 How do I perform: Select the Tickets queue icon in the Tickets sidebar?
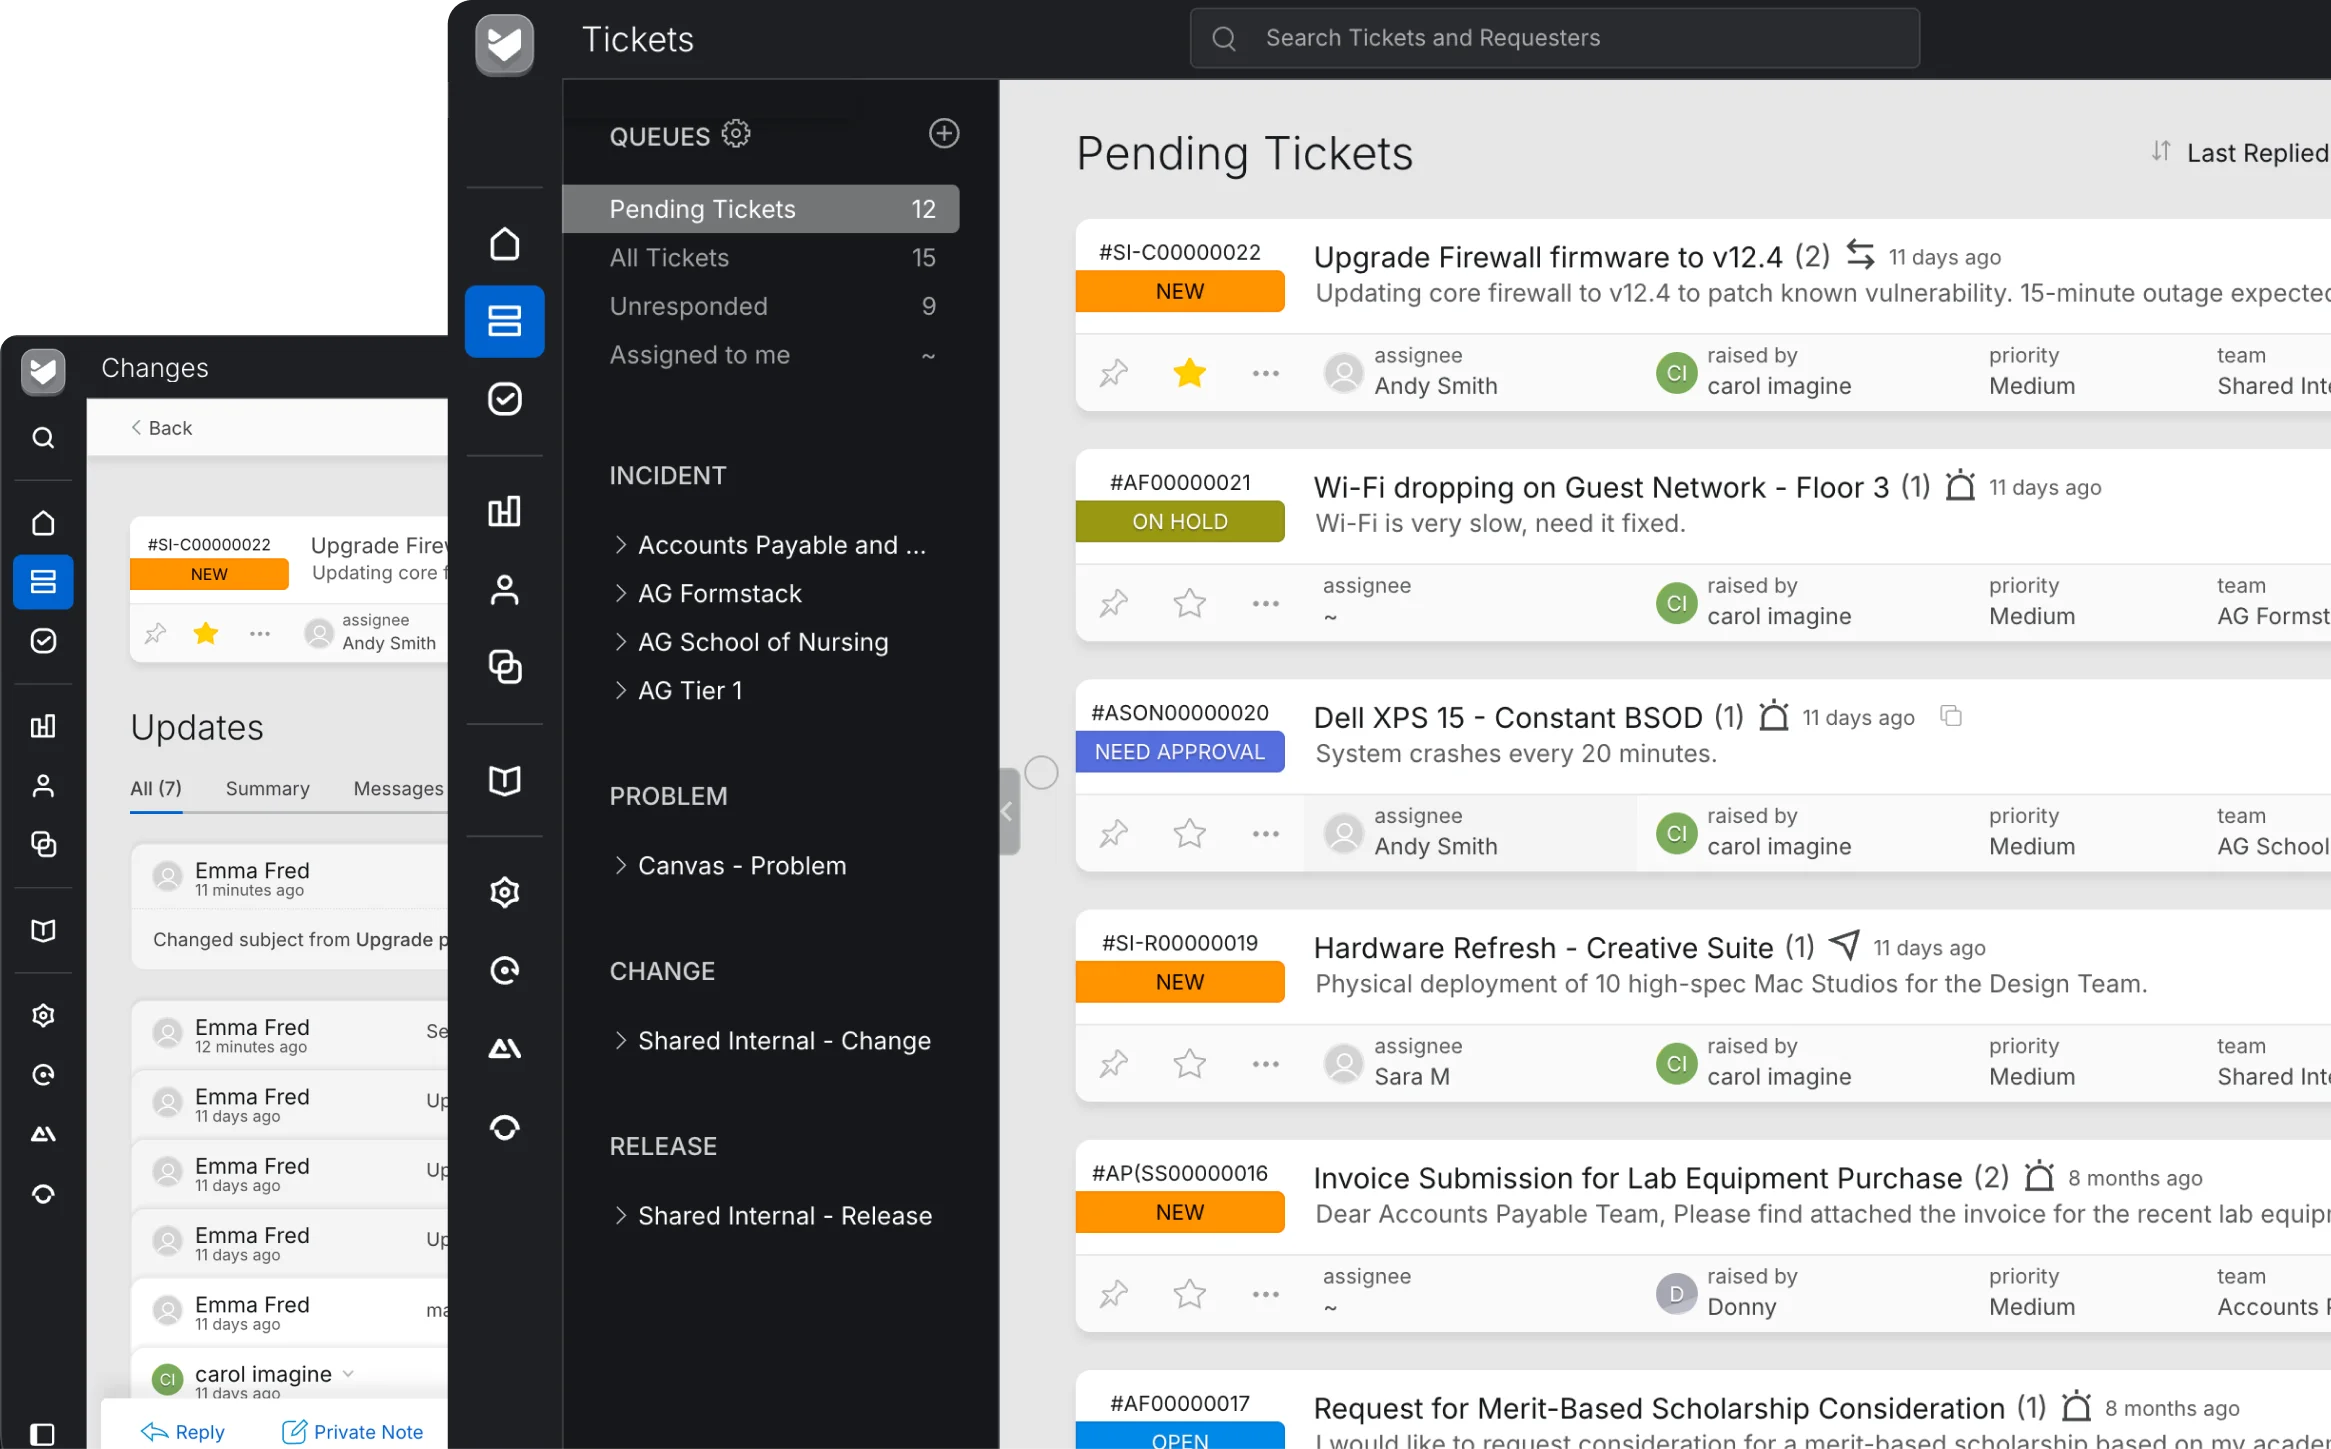click(x=504, y=321)
